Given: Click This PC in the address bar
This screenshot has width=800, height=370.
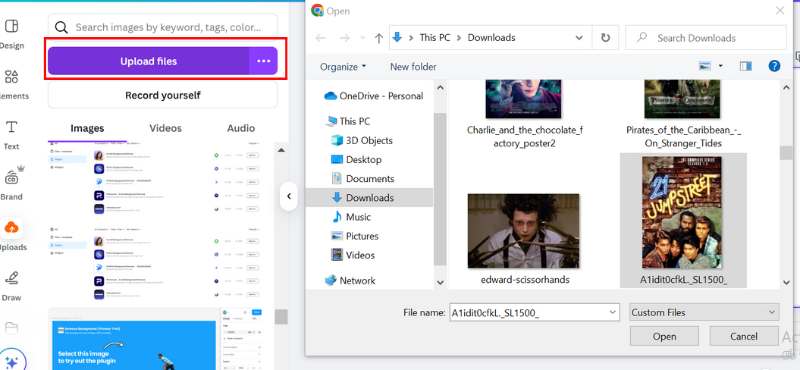Looking at the screenshot, I should tap(435, 38).
